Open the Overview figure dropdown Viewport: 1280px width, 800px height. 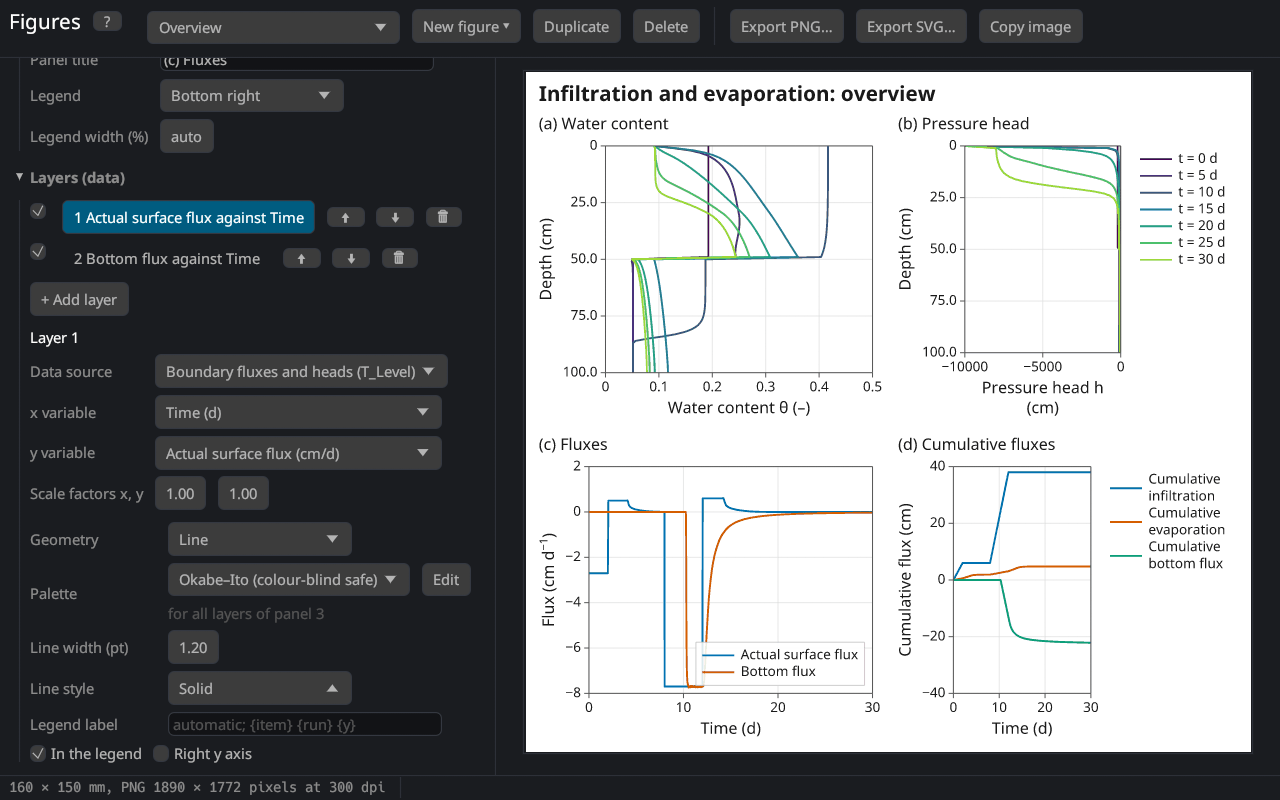(x=273, y=27)
